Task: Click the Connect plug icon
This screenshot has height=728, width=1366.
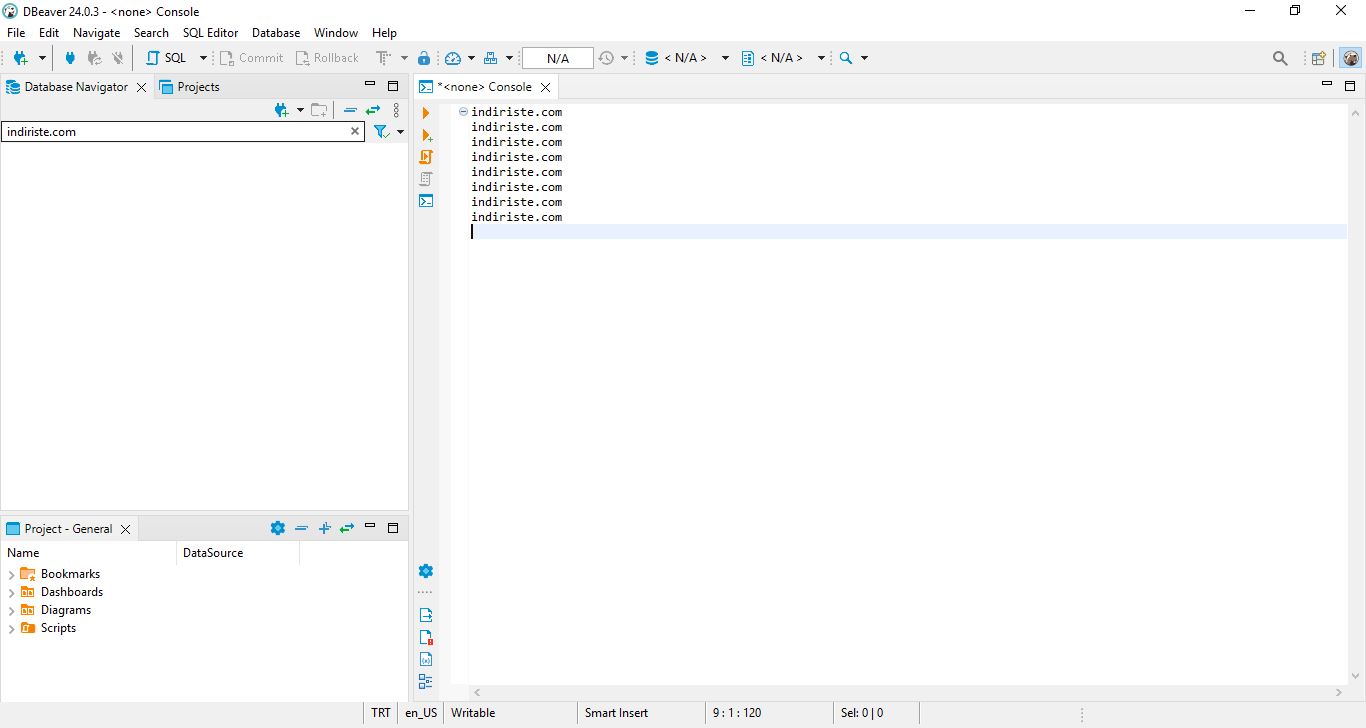Action: 70,58
